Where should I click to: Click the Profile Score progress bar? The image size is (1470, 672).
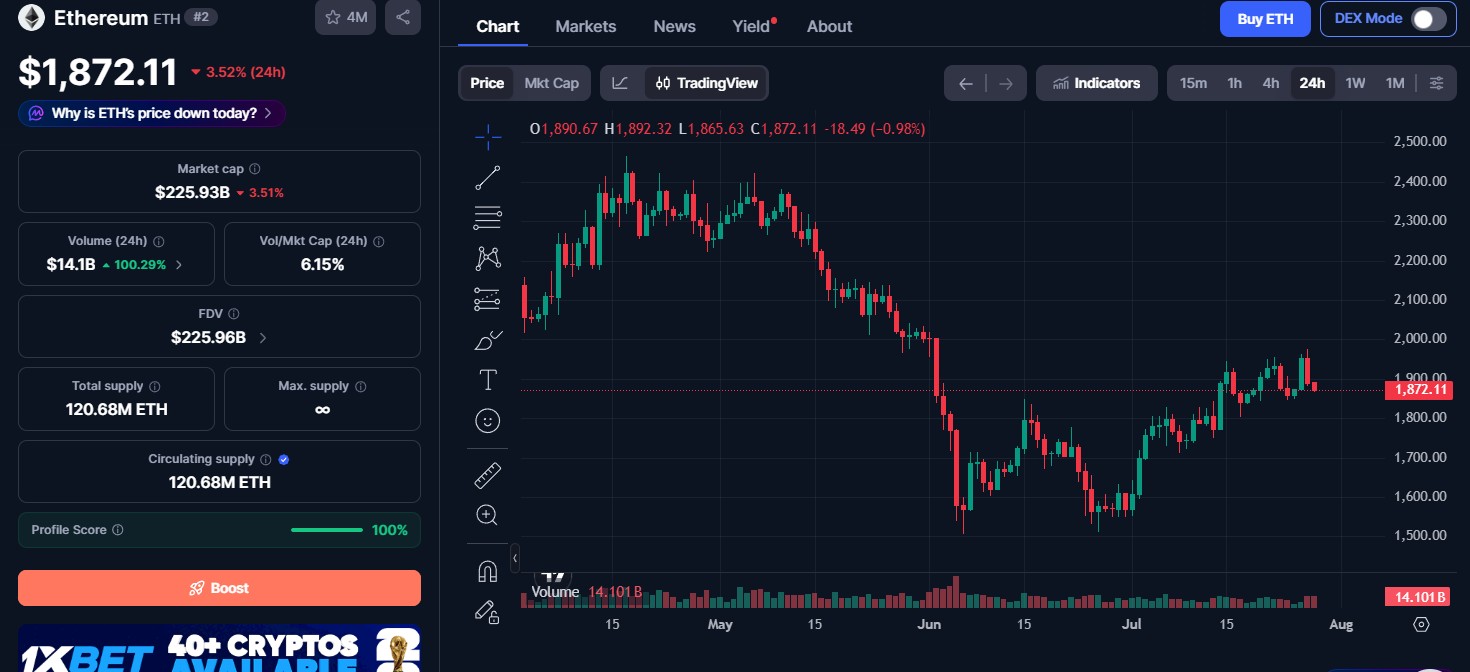click(327, 530)
